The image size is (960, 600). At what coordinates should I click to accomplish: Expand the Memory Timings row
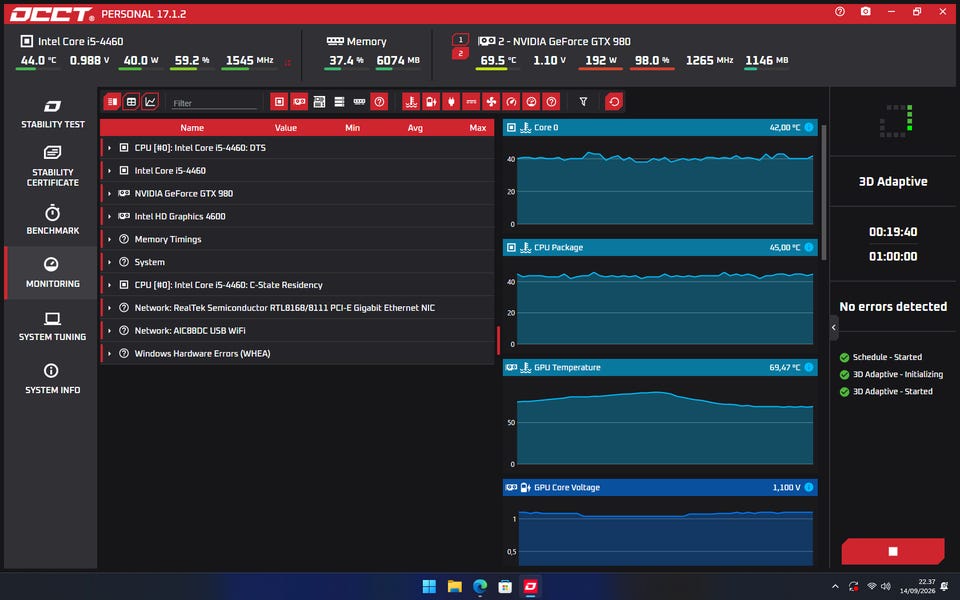coord(110,239)
